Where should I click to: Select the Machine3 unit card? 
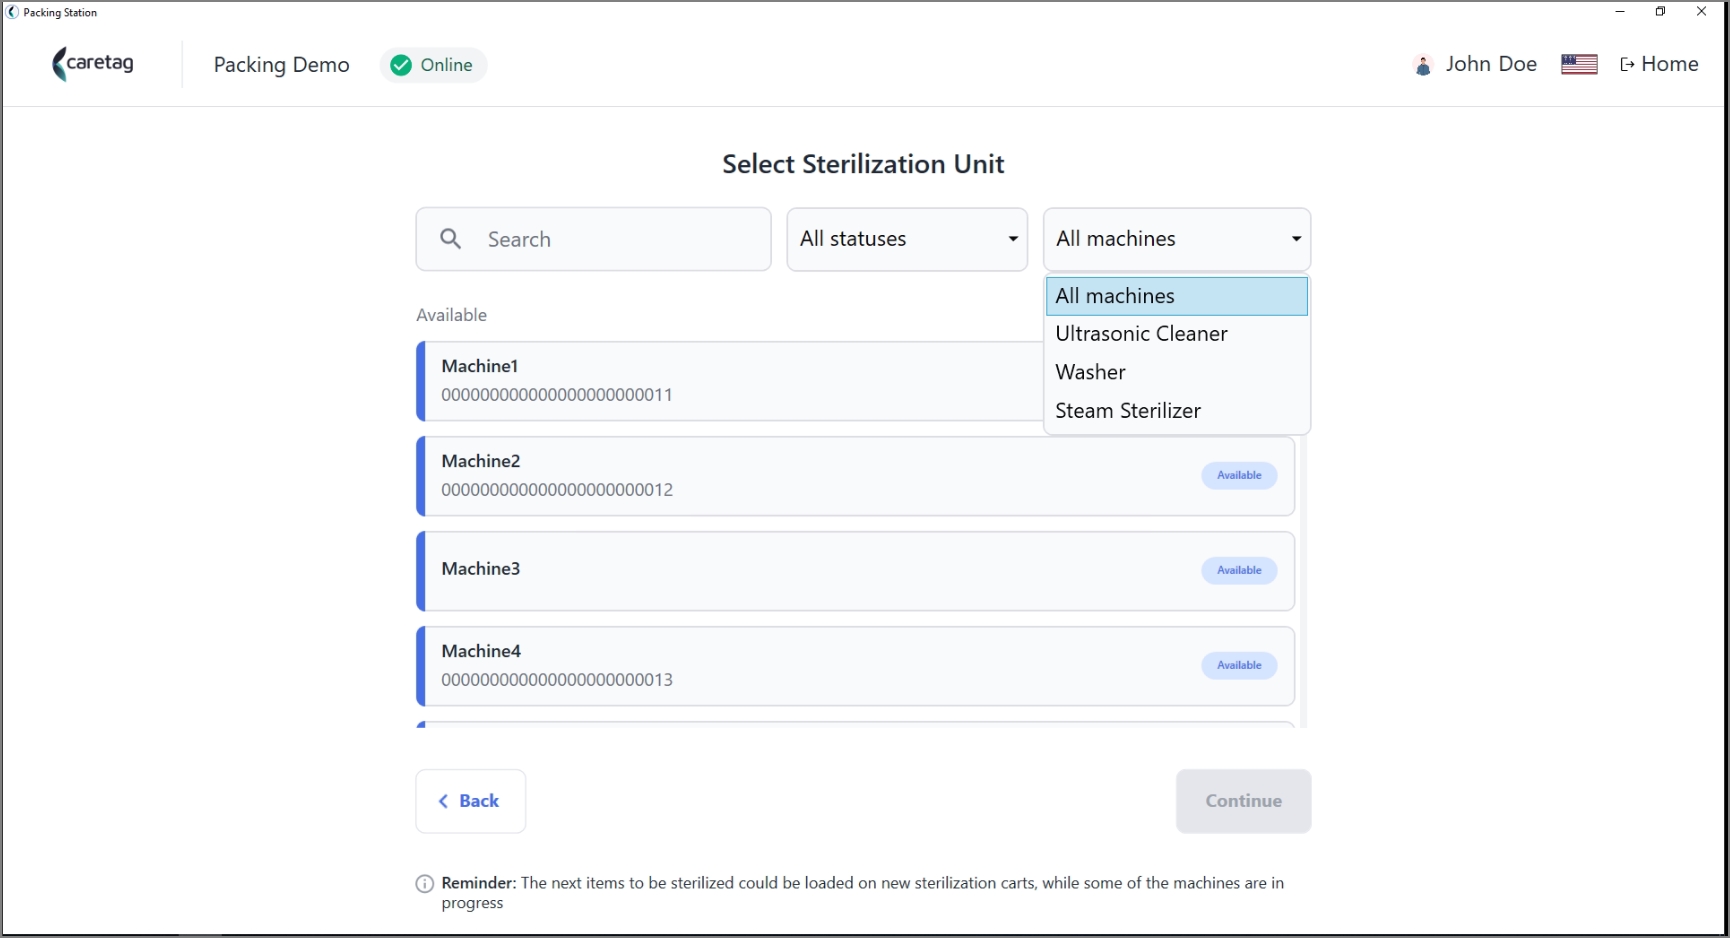856,571
